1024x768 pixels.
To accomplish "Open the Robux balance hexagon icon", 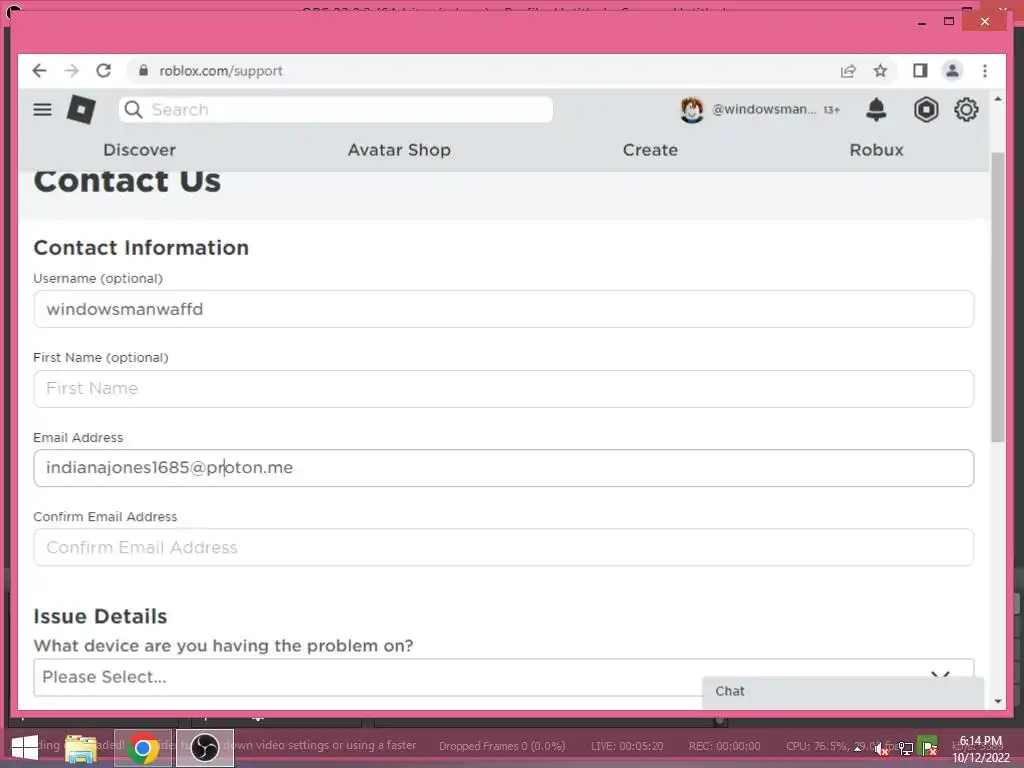I will click(925, 110).
